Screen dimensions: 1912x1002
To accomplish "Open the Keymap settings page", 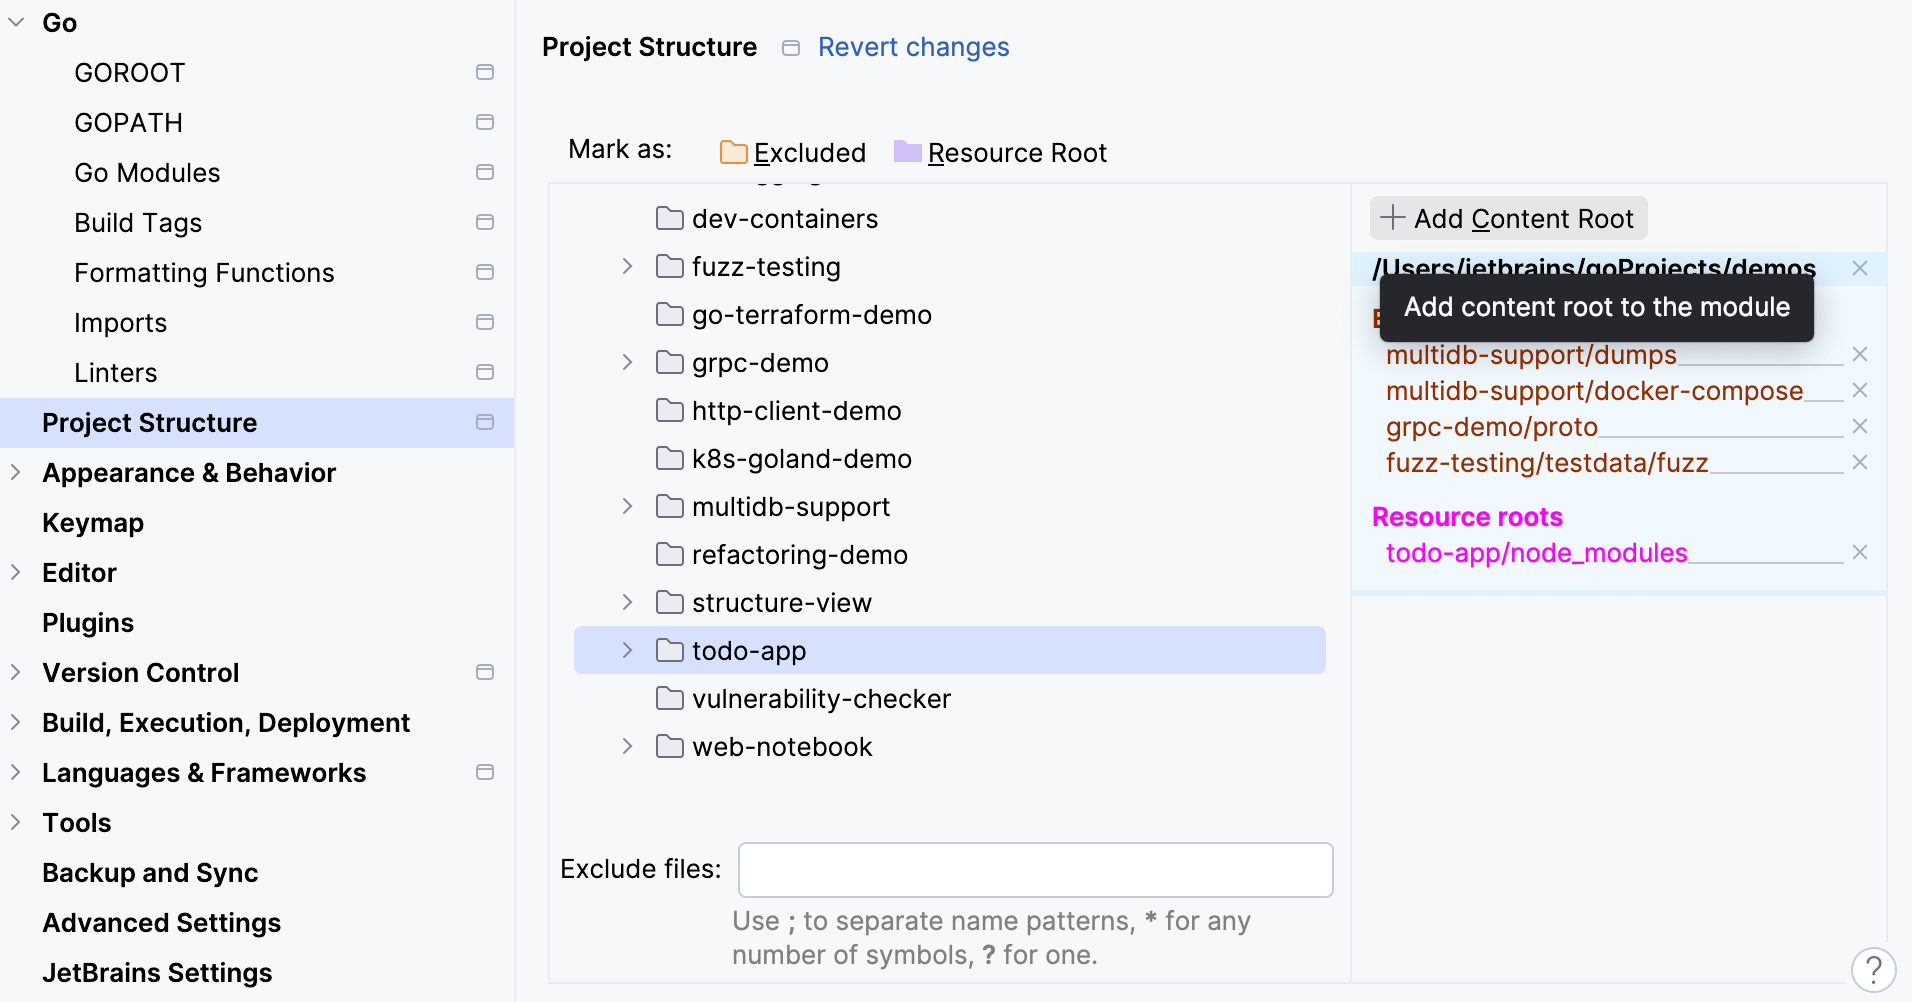I will tap(93, 522).
